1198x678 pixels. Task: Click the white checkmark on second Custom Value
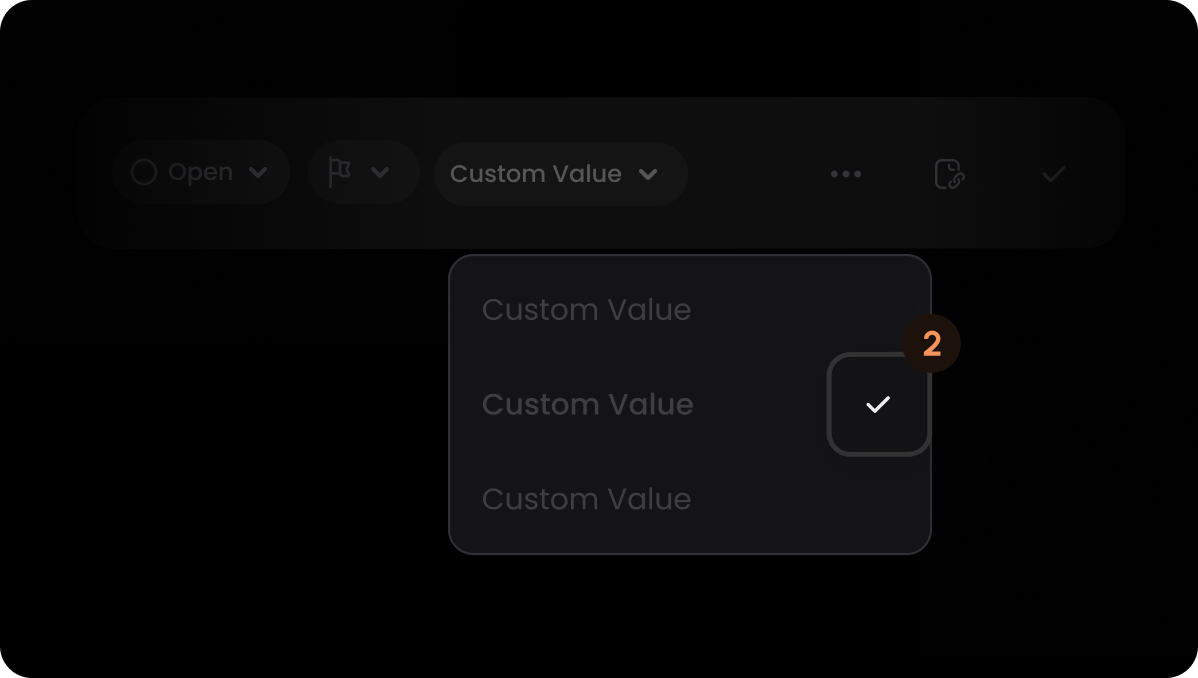coord(878,404)
